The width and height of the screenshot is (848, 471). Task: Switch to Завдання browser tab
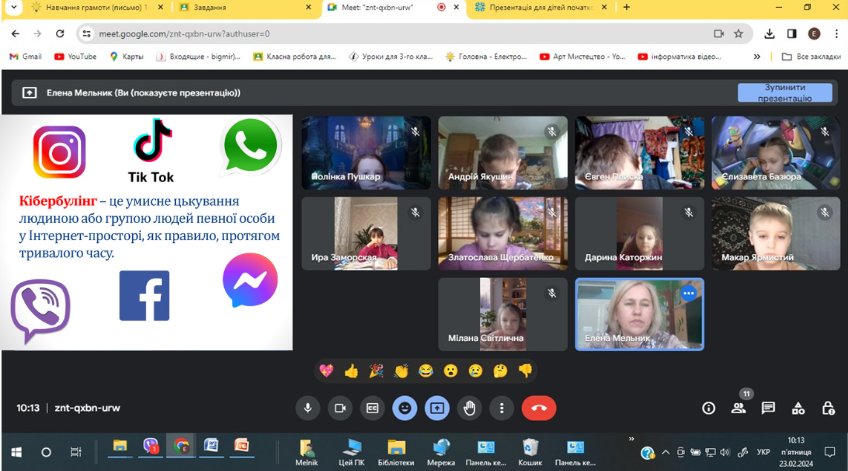(246, 8)
